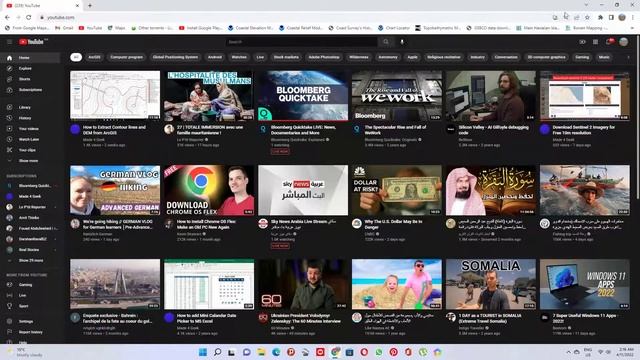The height and width of the screenshot is (360, 640).
Task: Open Your videos in the sidebar
Action: click(31, 129)
